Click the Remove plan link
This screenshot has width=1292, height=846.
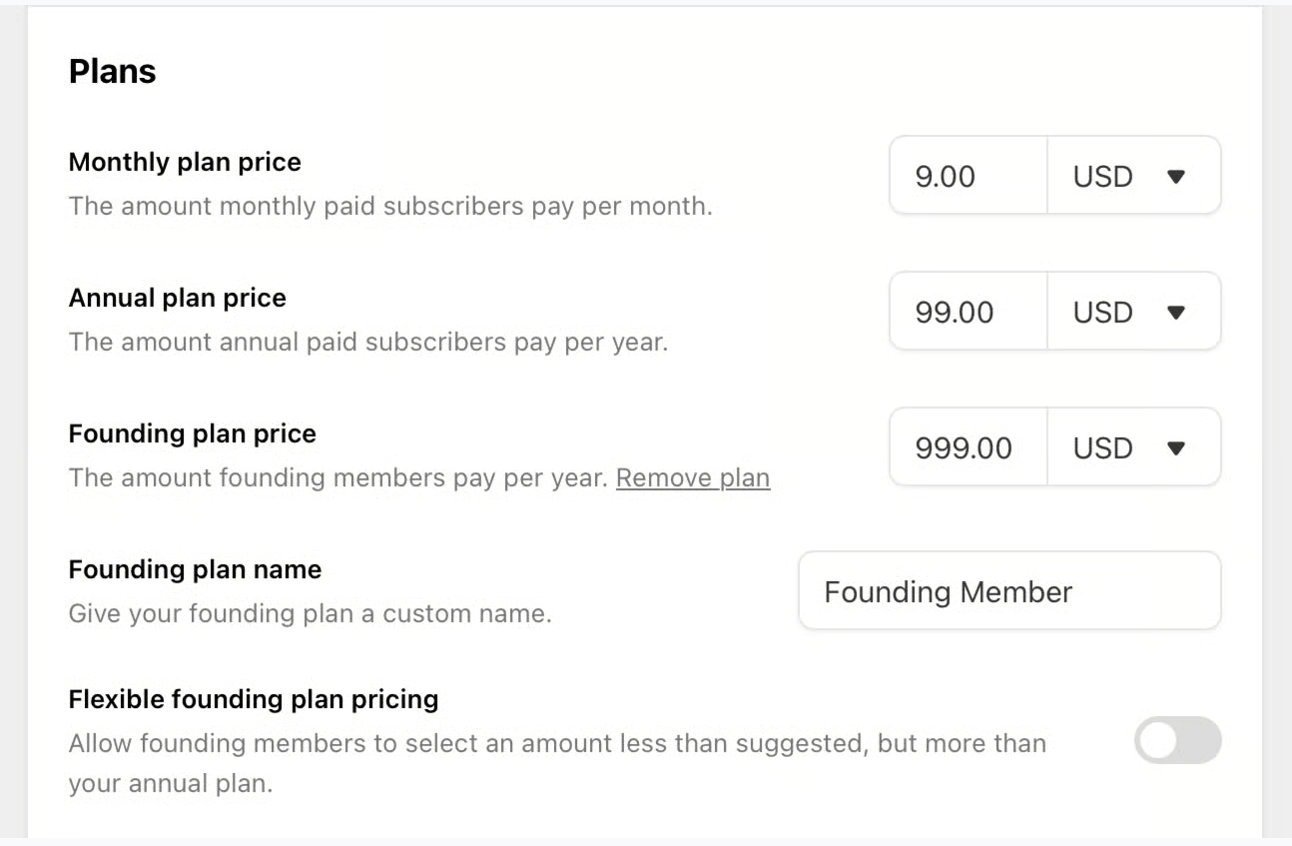coord(692,478)
